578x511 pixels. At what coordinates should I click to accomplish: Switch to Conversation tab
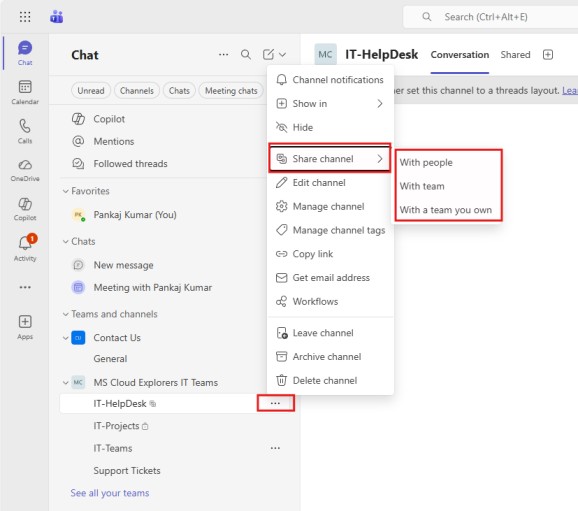(460, 55)
